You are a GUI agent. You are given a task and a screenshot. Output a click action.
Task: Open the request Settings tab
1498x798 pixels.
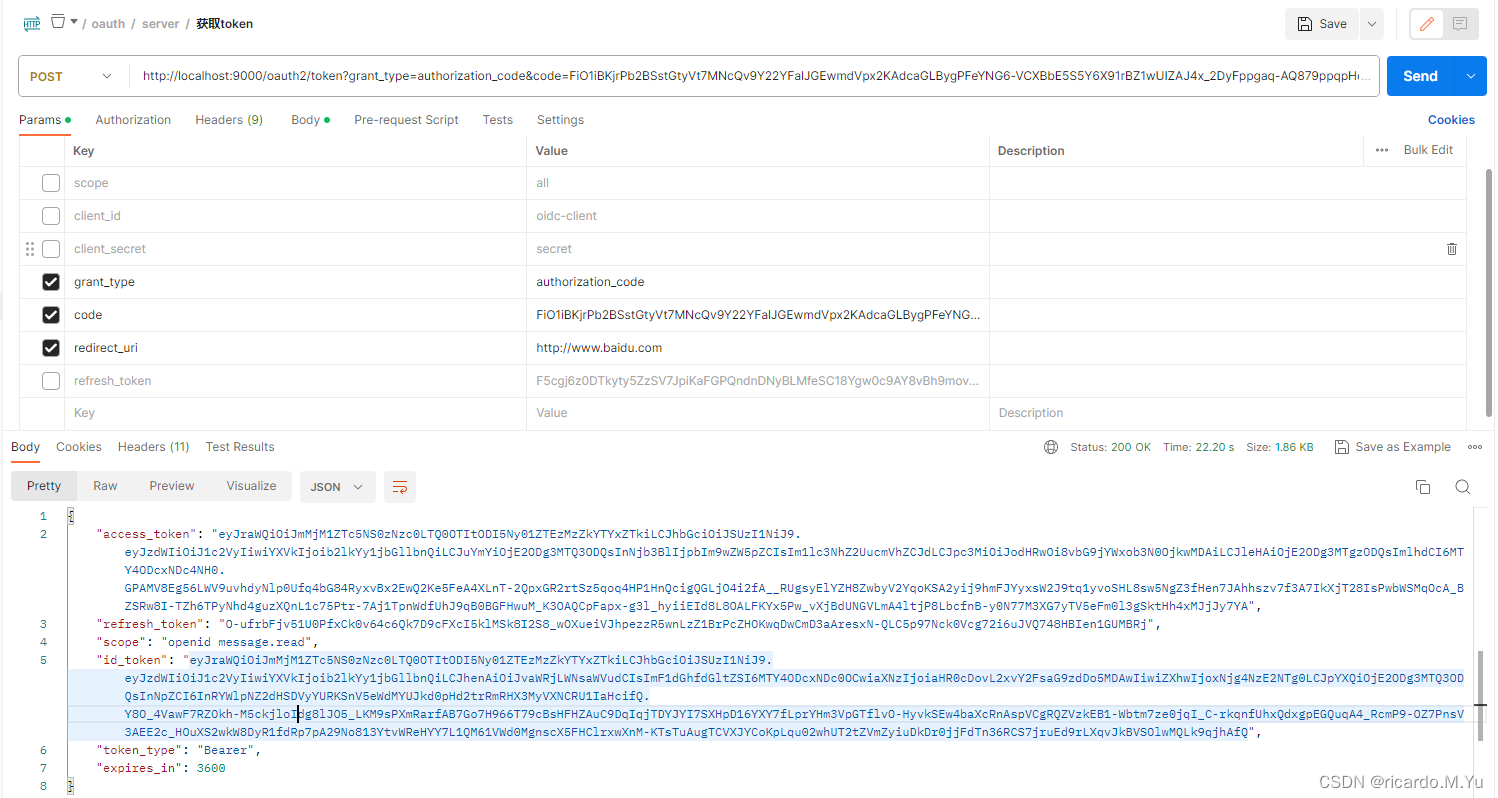pyautogui.click(x=560, y=120)
